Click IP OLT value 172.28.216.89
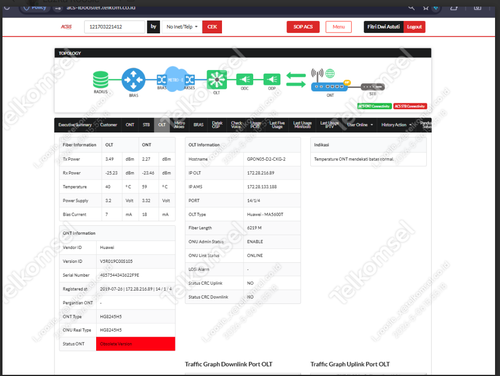This screenshot has height=376, width=500. point(260,173)
